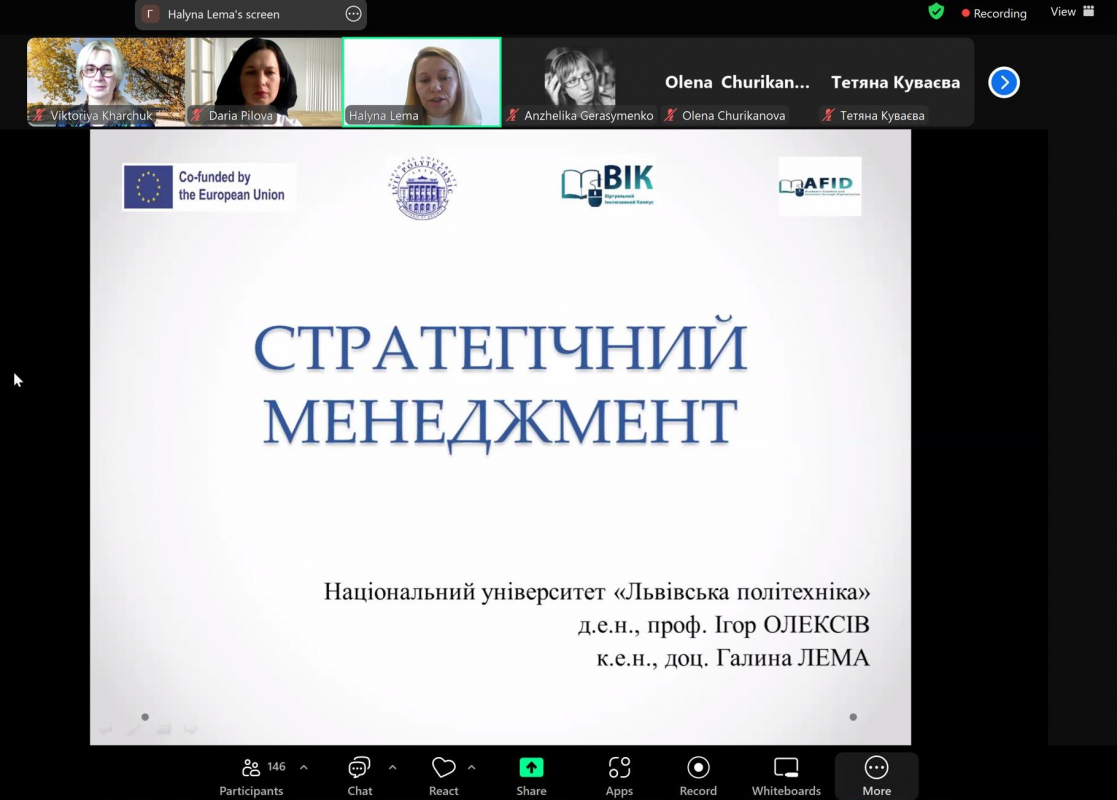Open the React heart menu
1117x800 pixels.
pos(443,776)
